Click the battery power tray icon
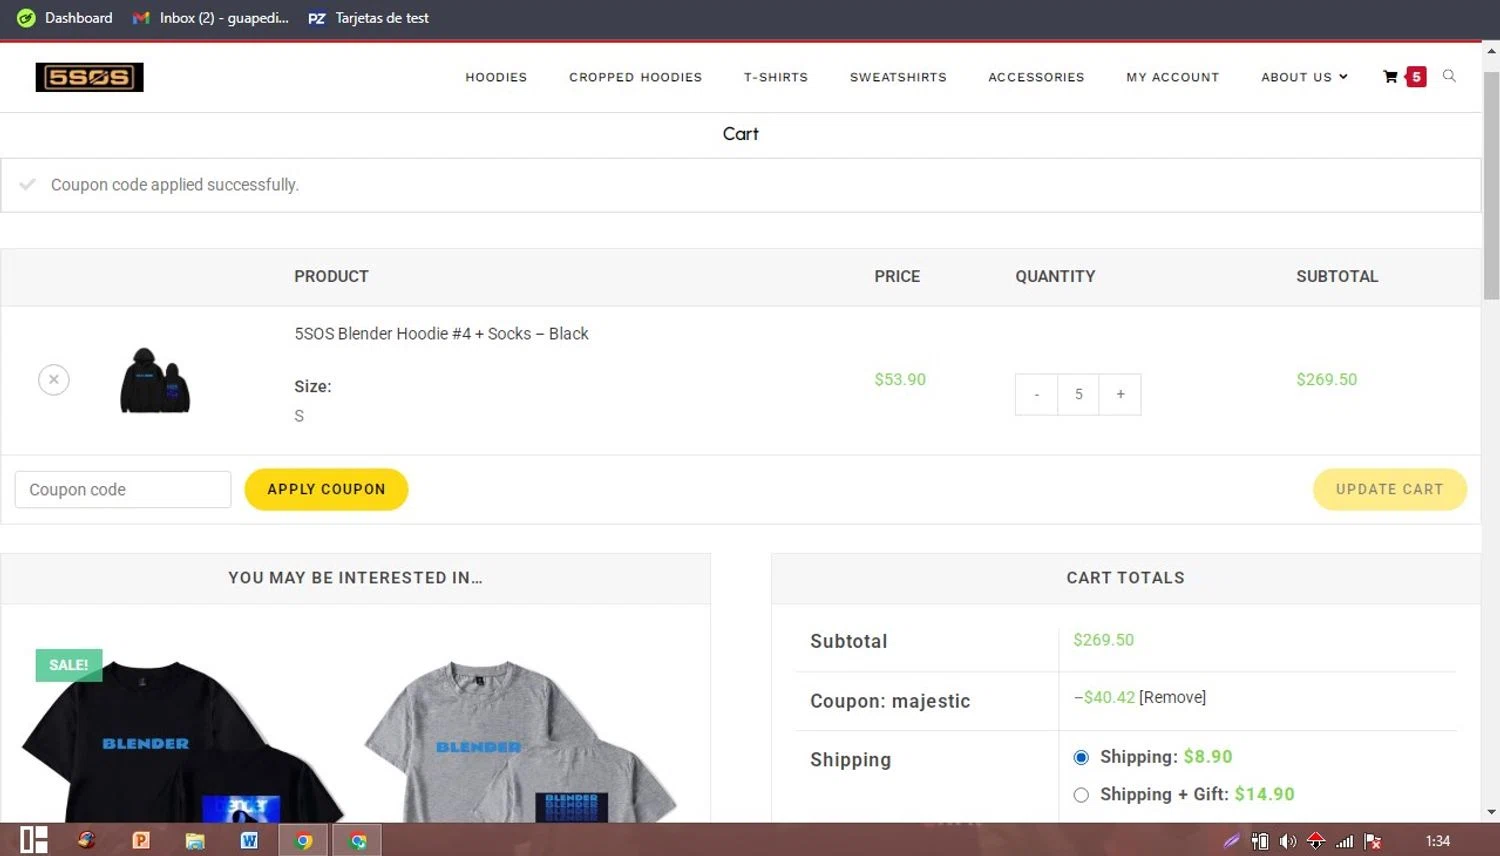 click(x=1260, y=841)
